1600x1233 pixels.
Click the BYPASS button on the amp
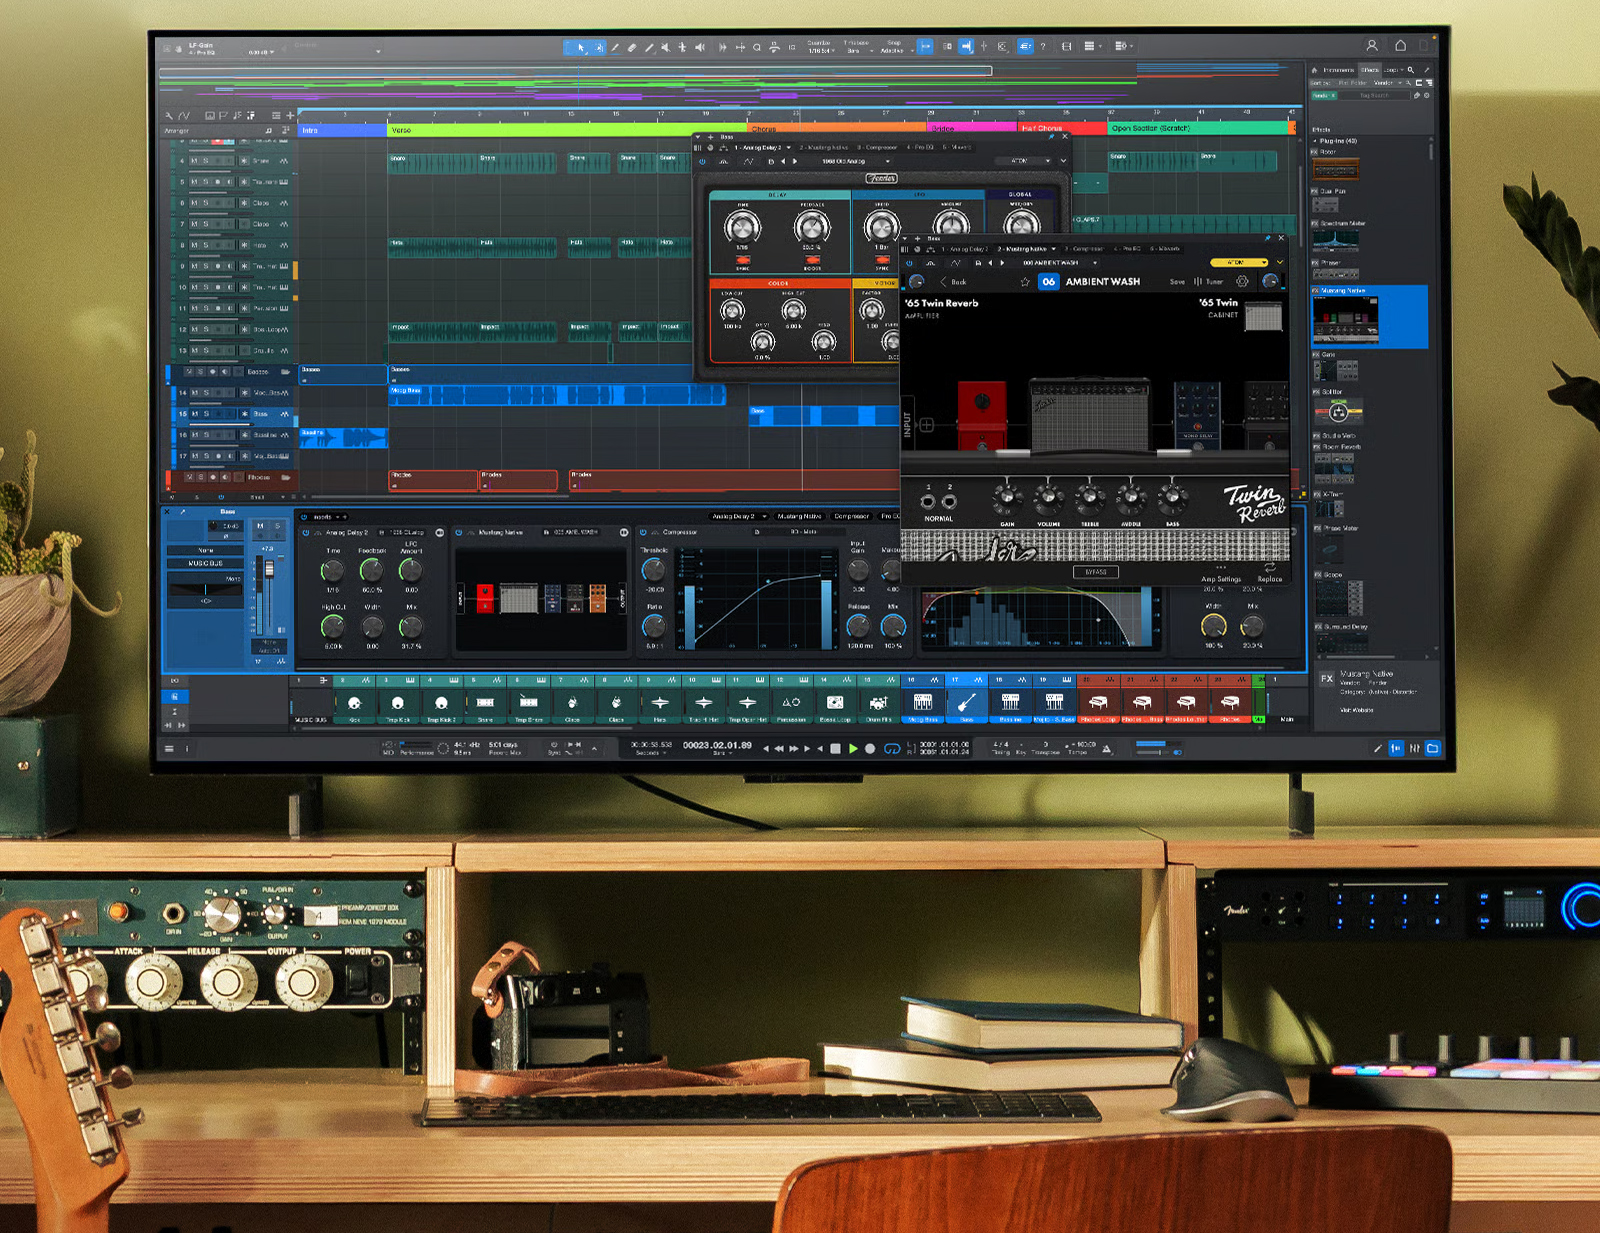coord(1096,572)
